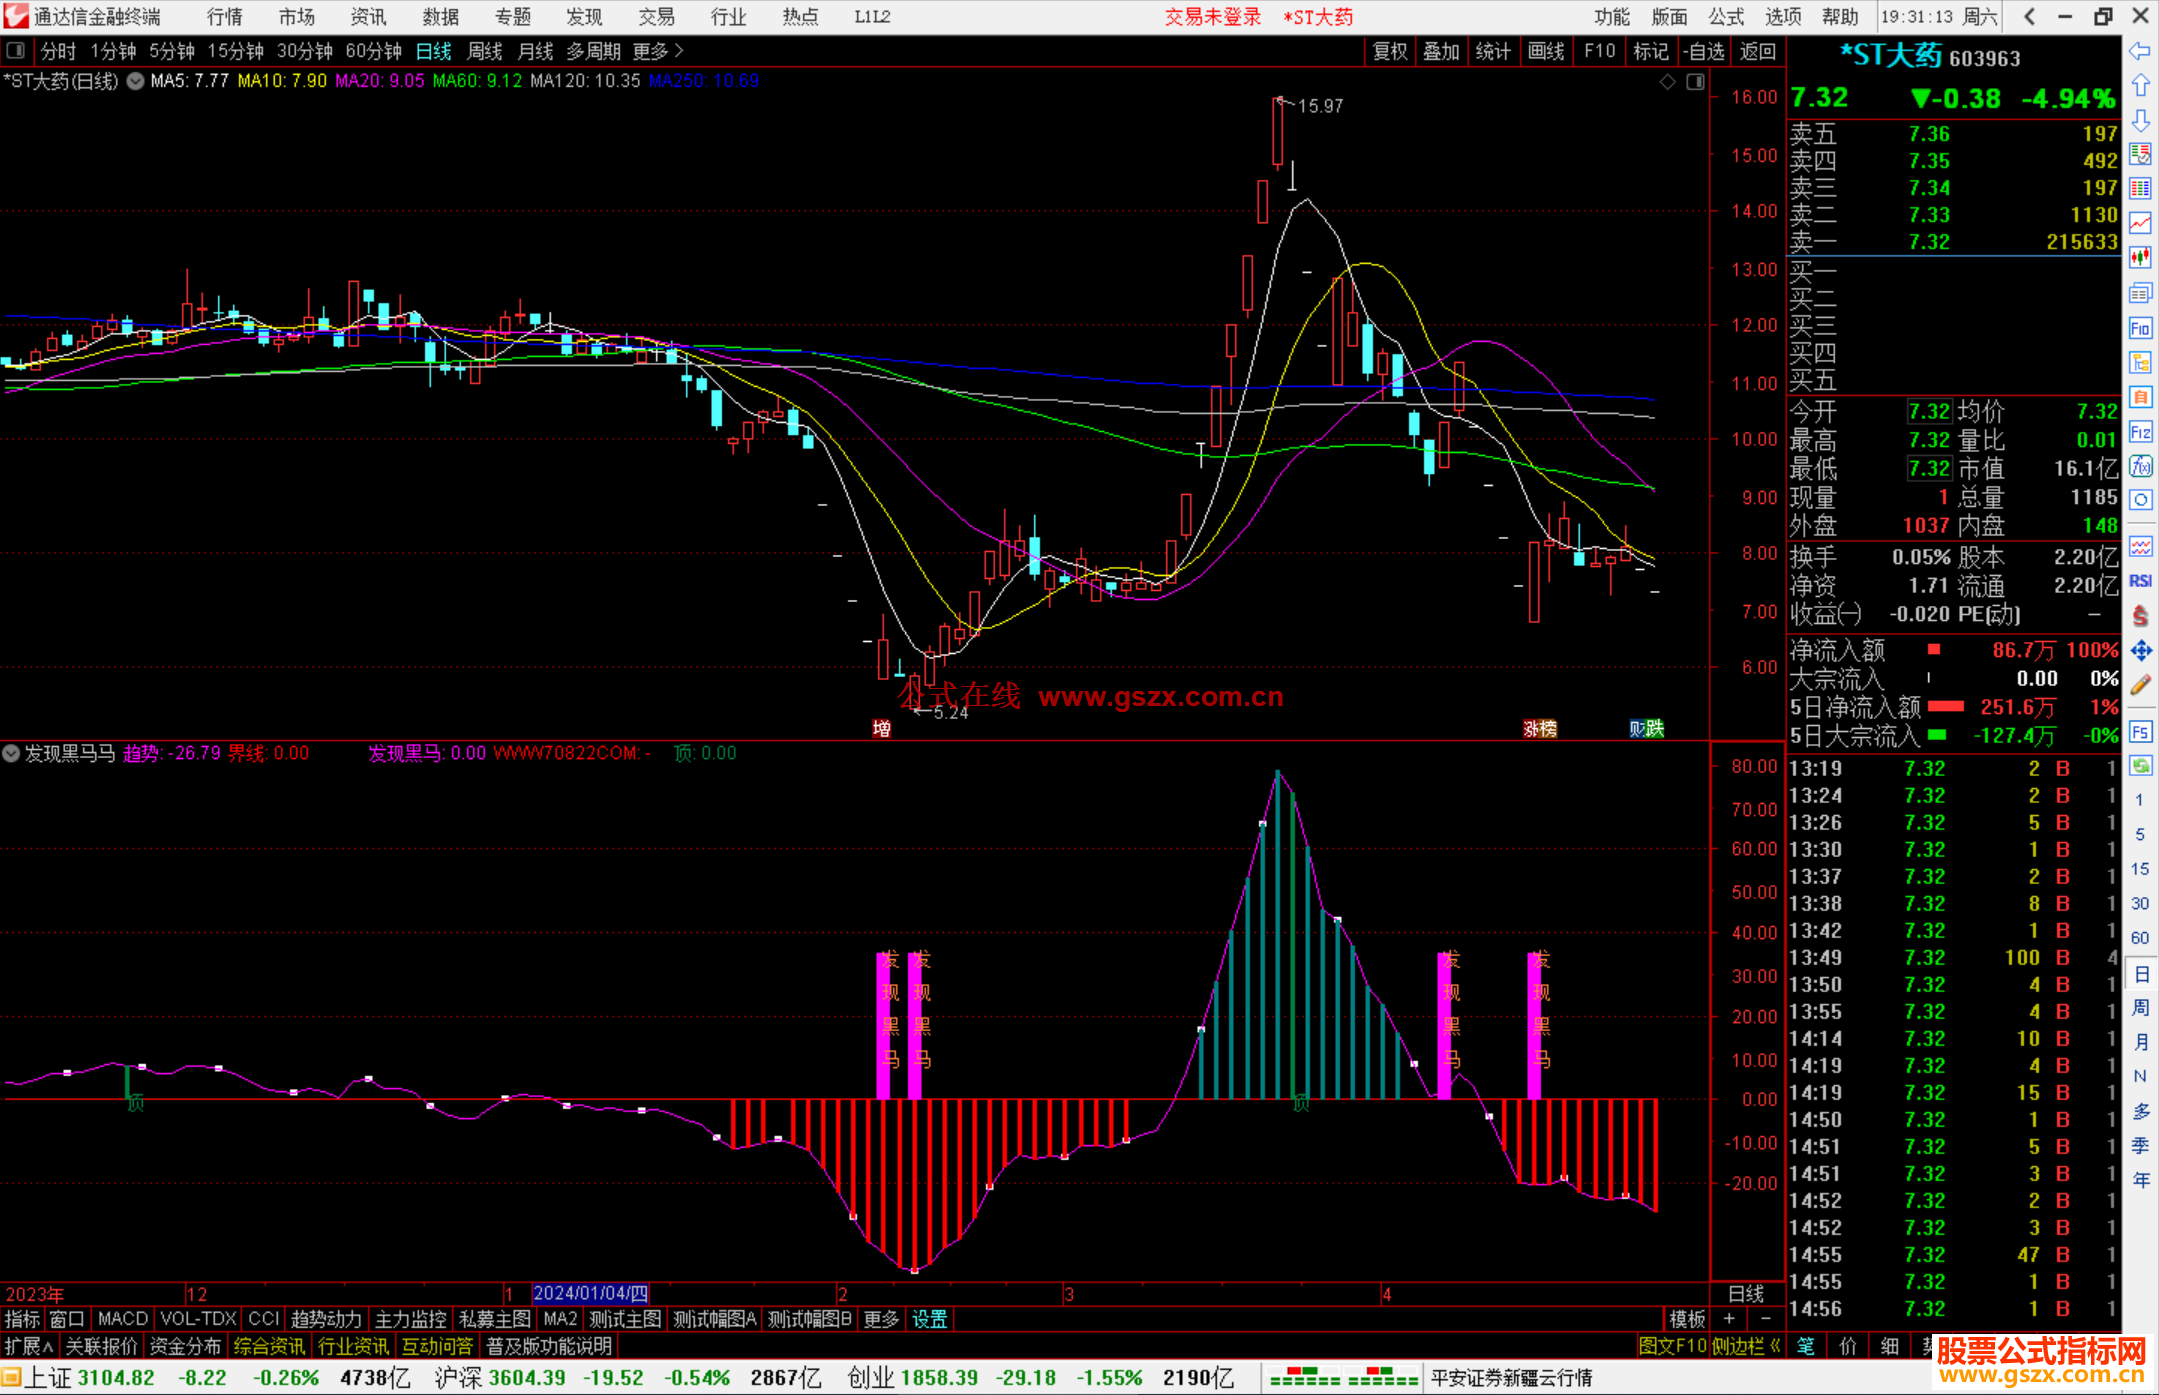Open the 公式 menu
Screen dimensions: 2159x1395
1725,16
